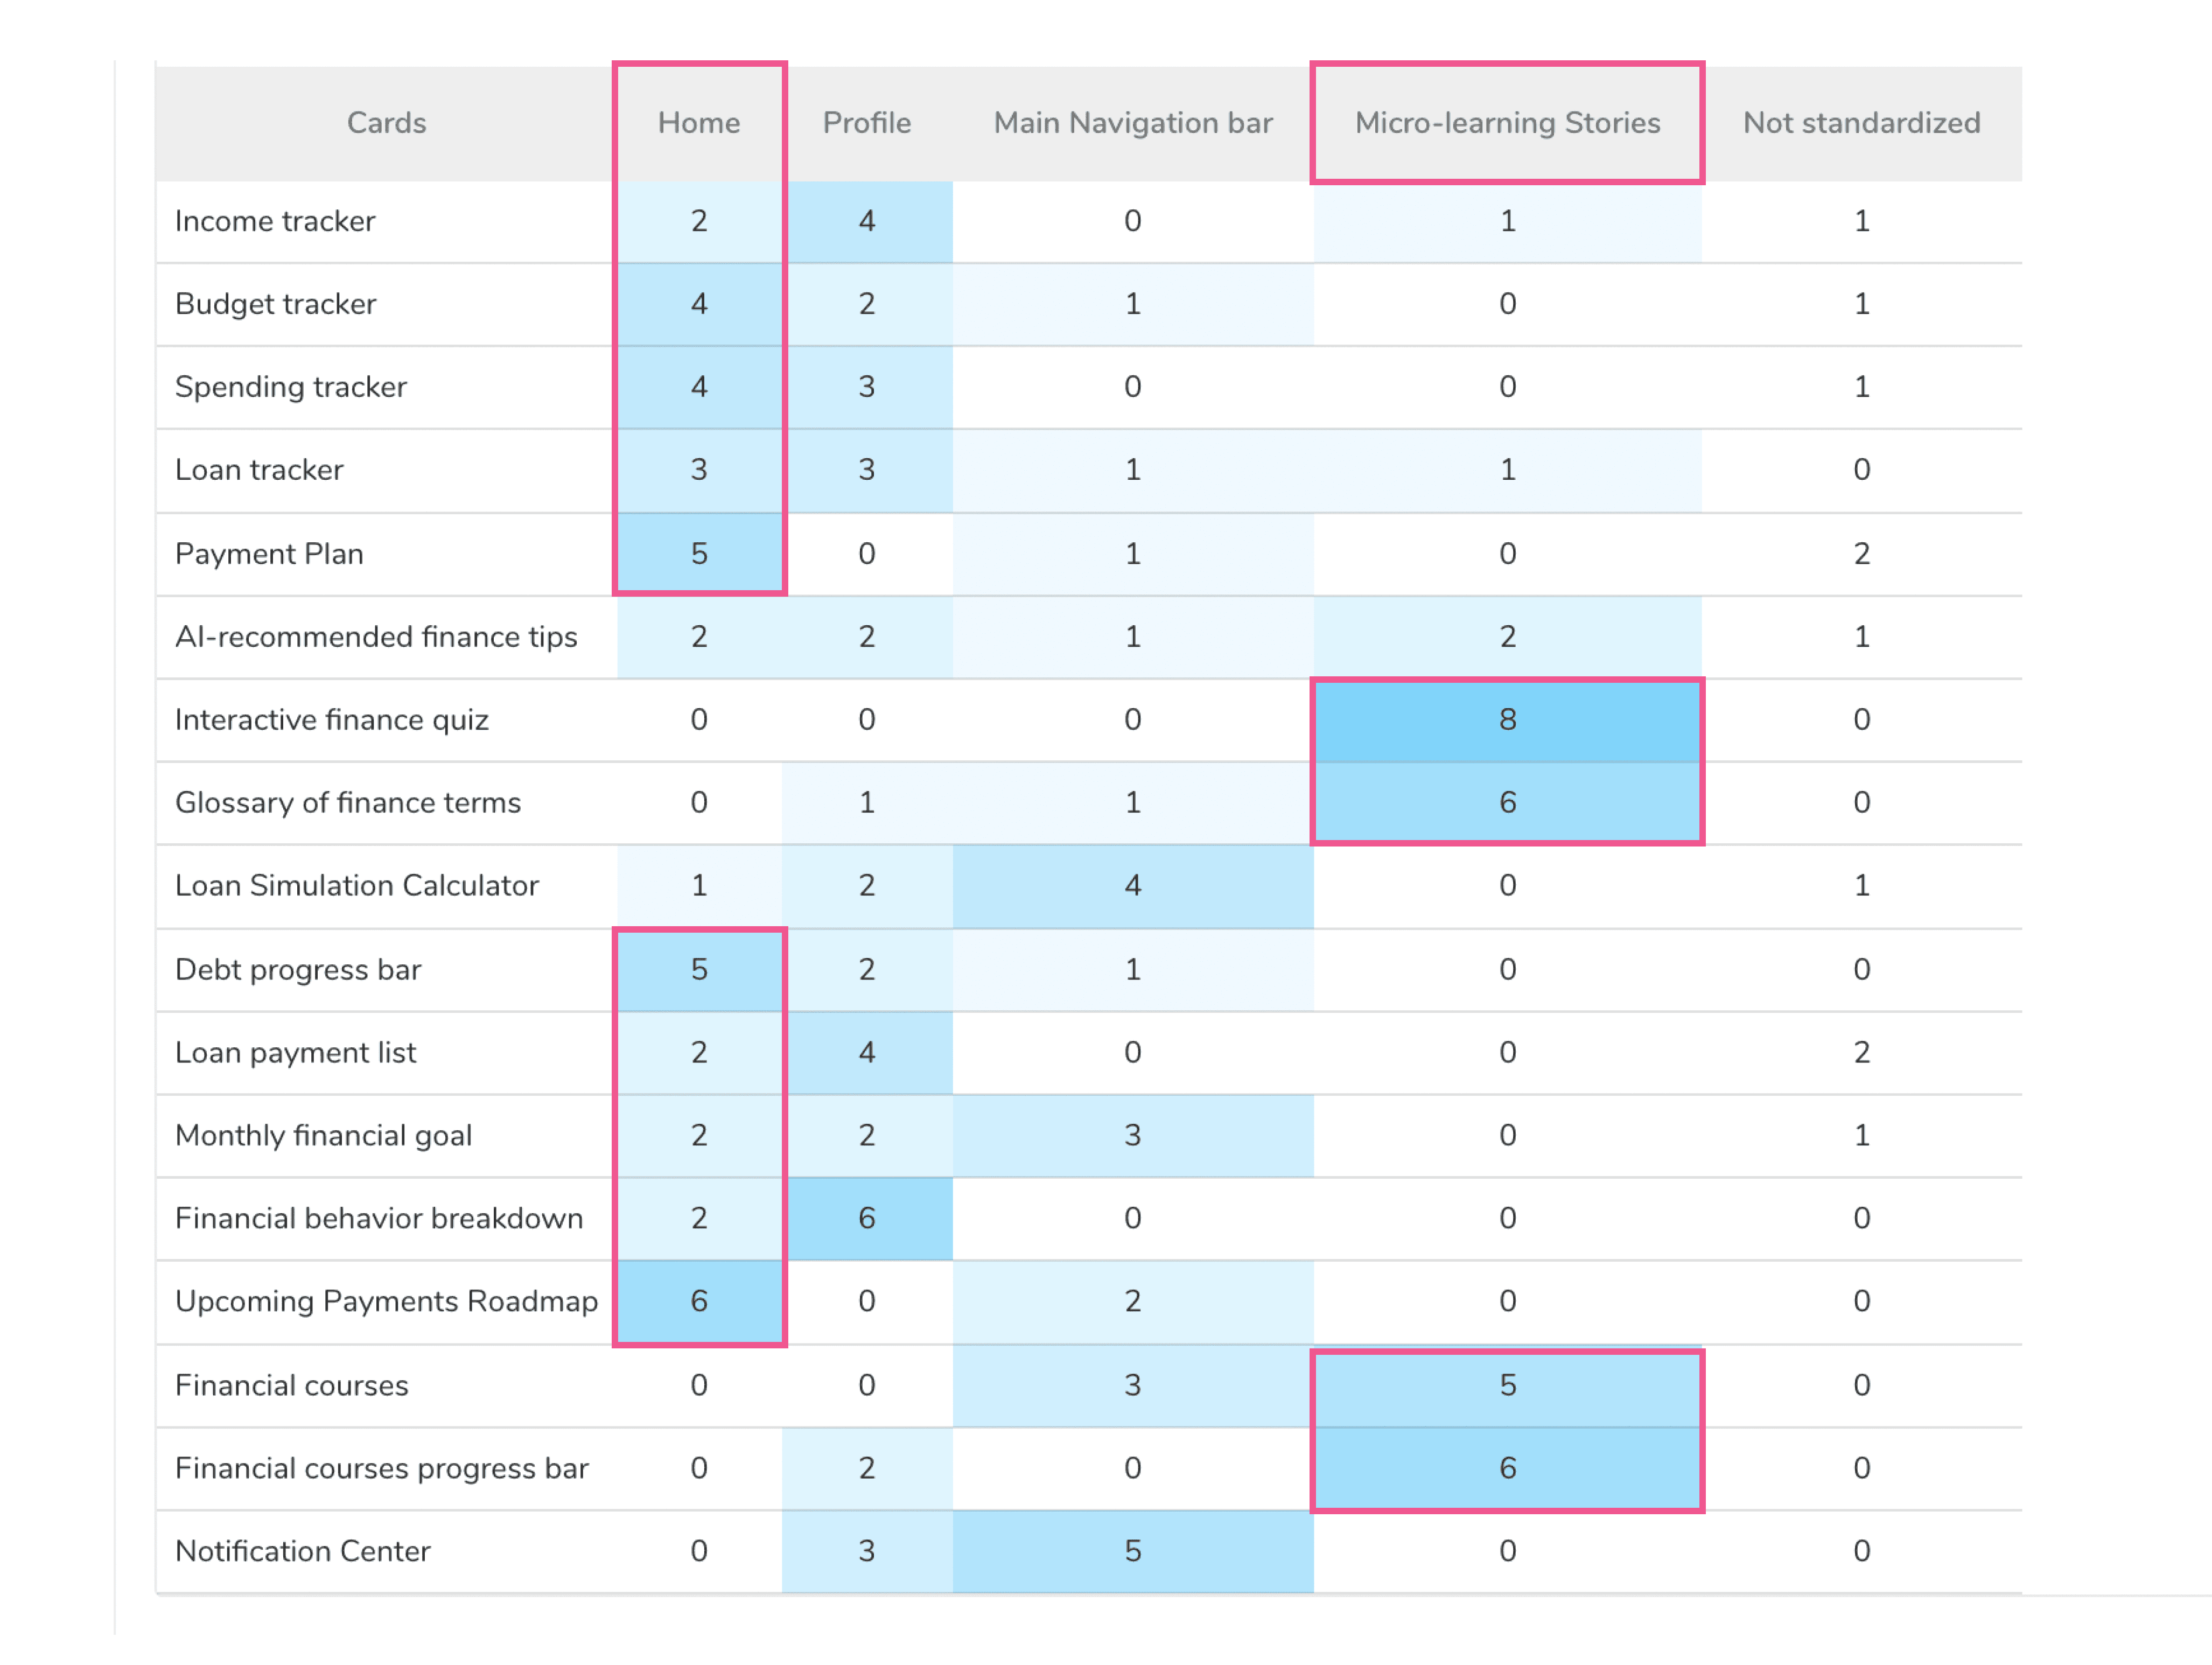Image resolution: width=2212 pixels, height=1665 pixels.
Task: Click Financial behavior breakdown Profile cell 6
Action: pos(866,1217)
